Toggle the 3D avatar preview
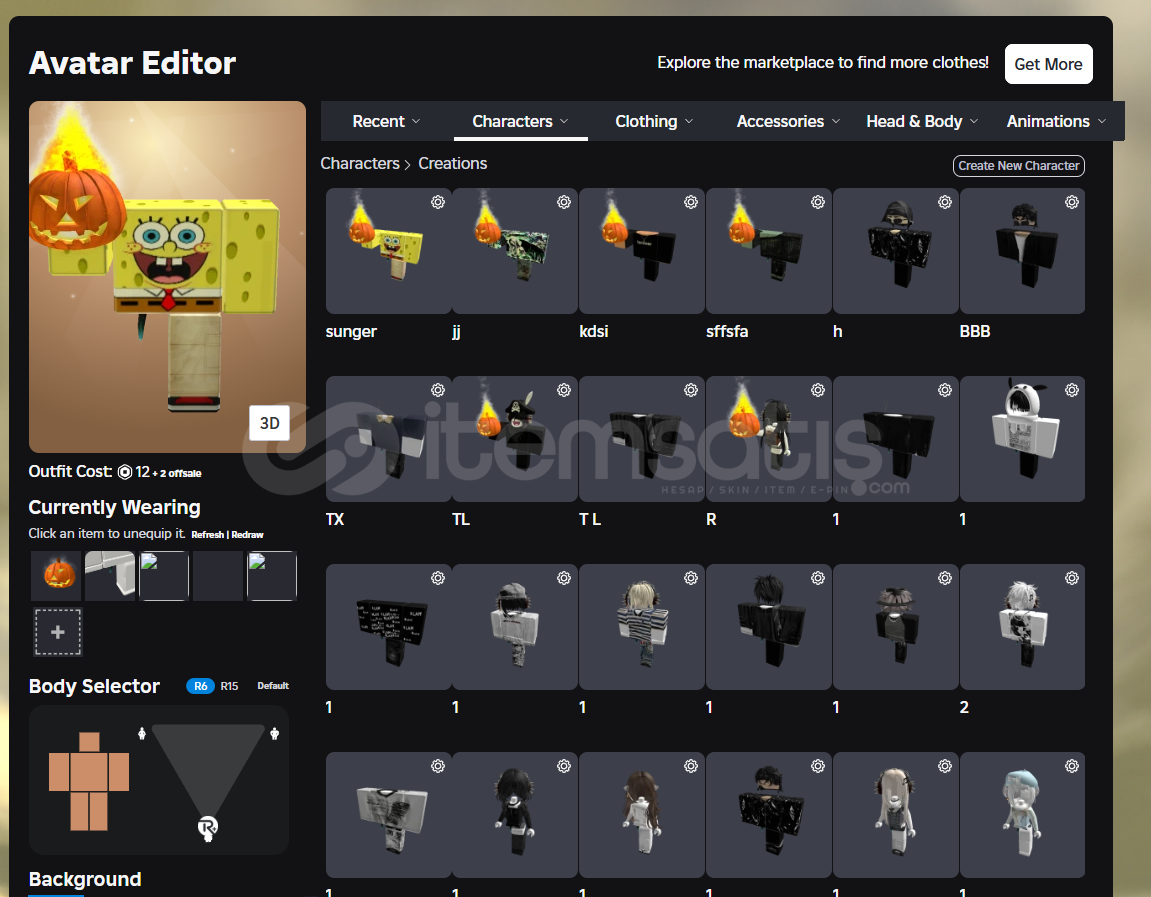1151x897 pixels. click(269, 423)
